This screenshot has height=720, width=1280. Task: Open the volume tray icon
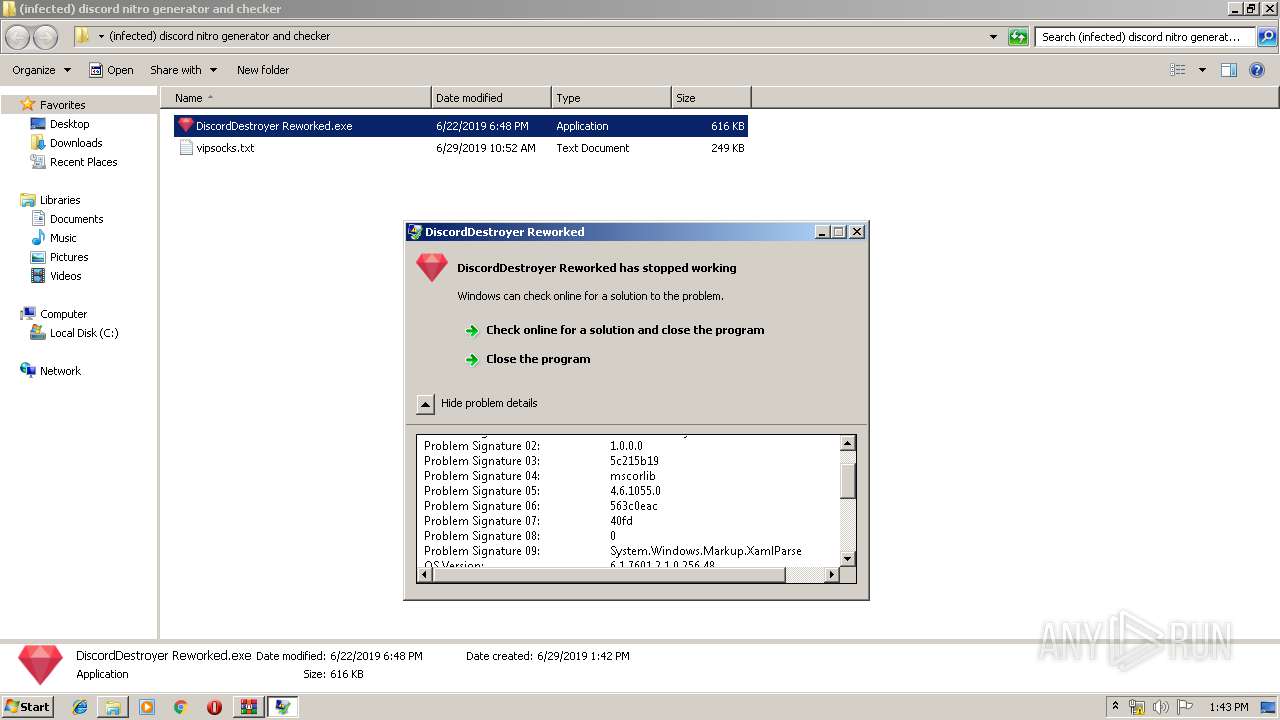point(1160,707)
